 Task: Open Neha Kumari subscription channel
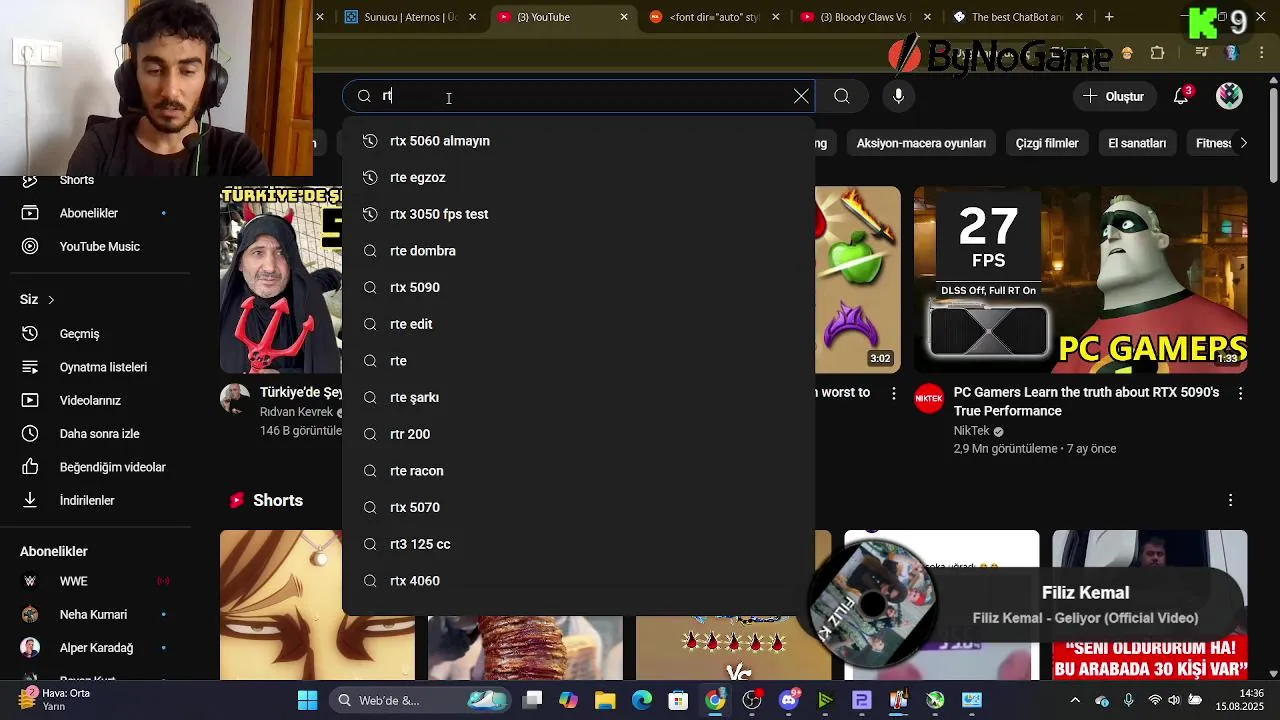tap(95, 614)
